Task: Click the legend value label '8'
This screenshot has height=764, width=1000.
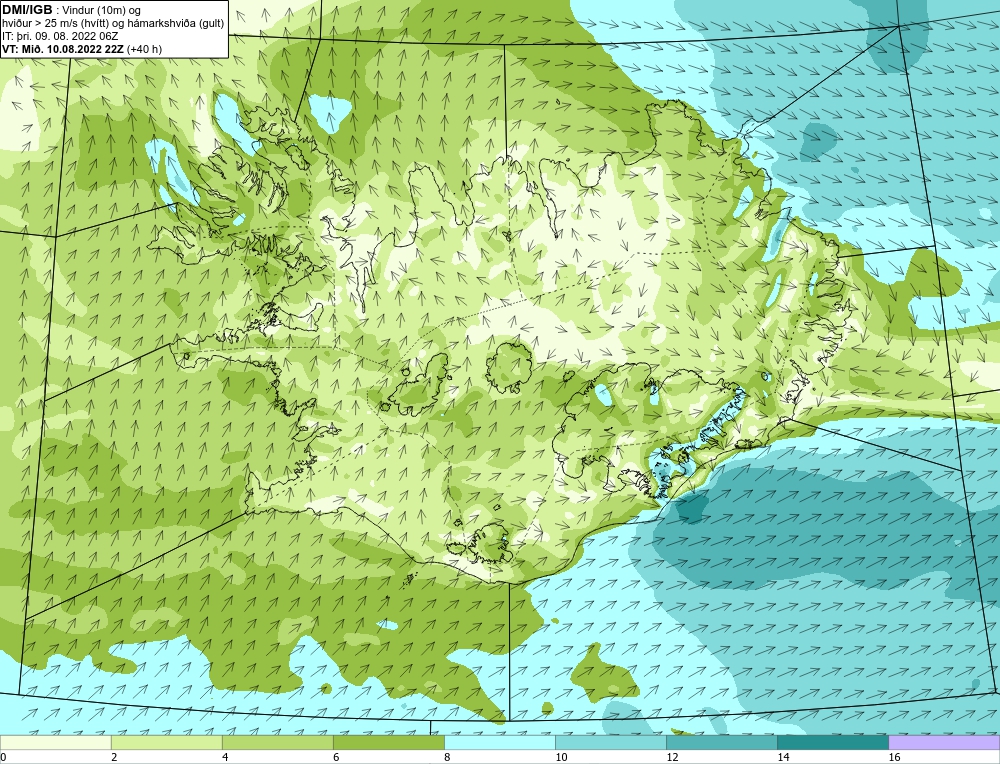Action: click(447, 757)
